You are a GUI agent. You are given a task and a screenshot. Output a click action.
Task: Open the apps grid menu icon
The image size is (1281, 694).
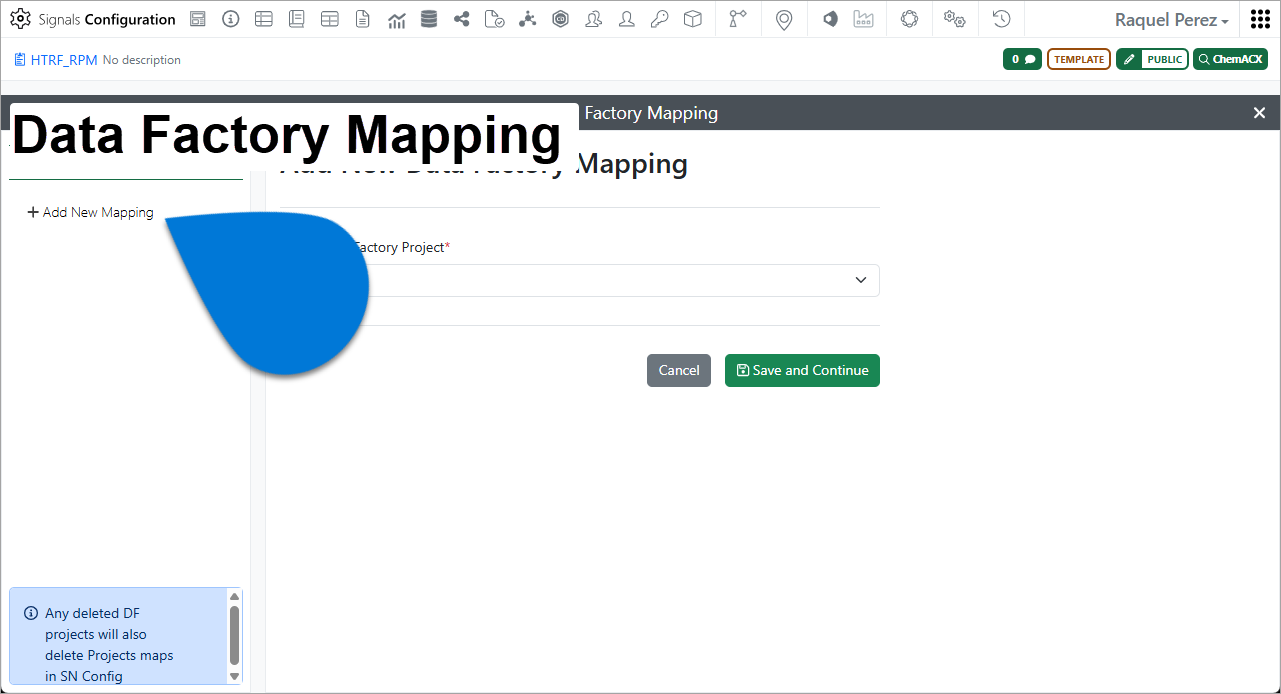(x=1260, y=19)
